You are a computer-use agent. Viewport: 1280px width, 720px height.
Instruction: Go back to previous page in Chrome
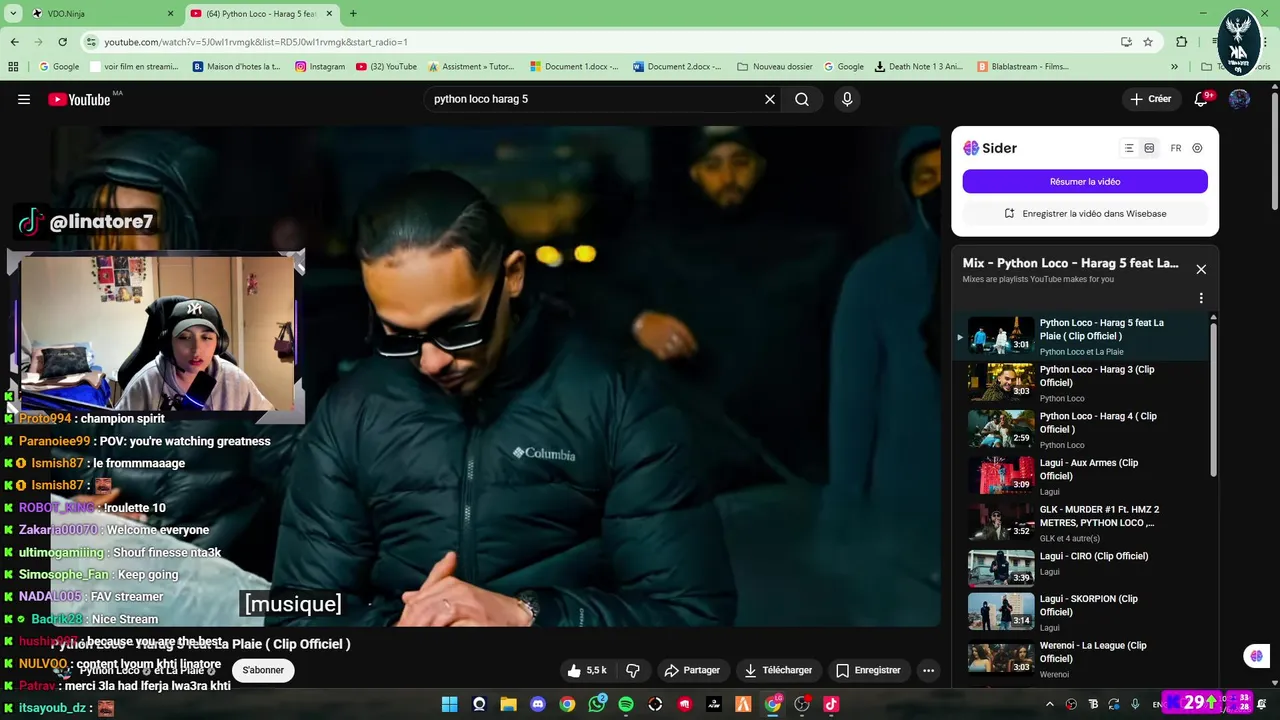14,42
